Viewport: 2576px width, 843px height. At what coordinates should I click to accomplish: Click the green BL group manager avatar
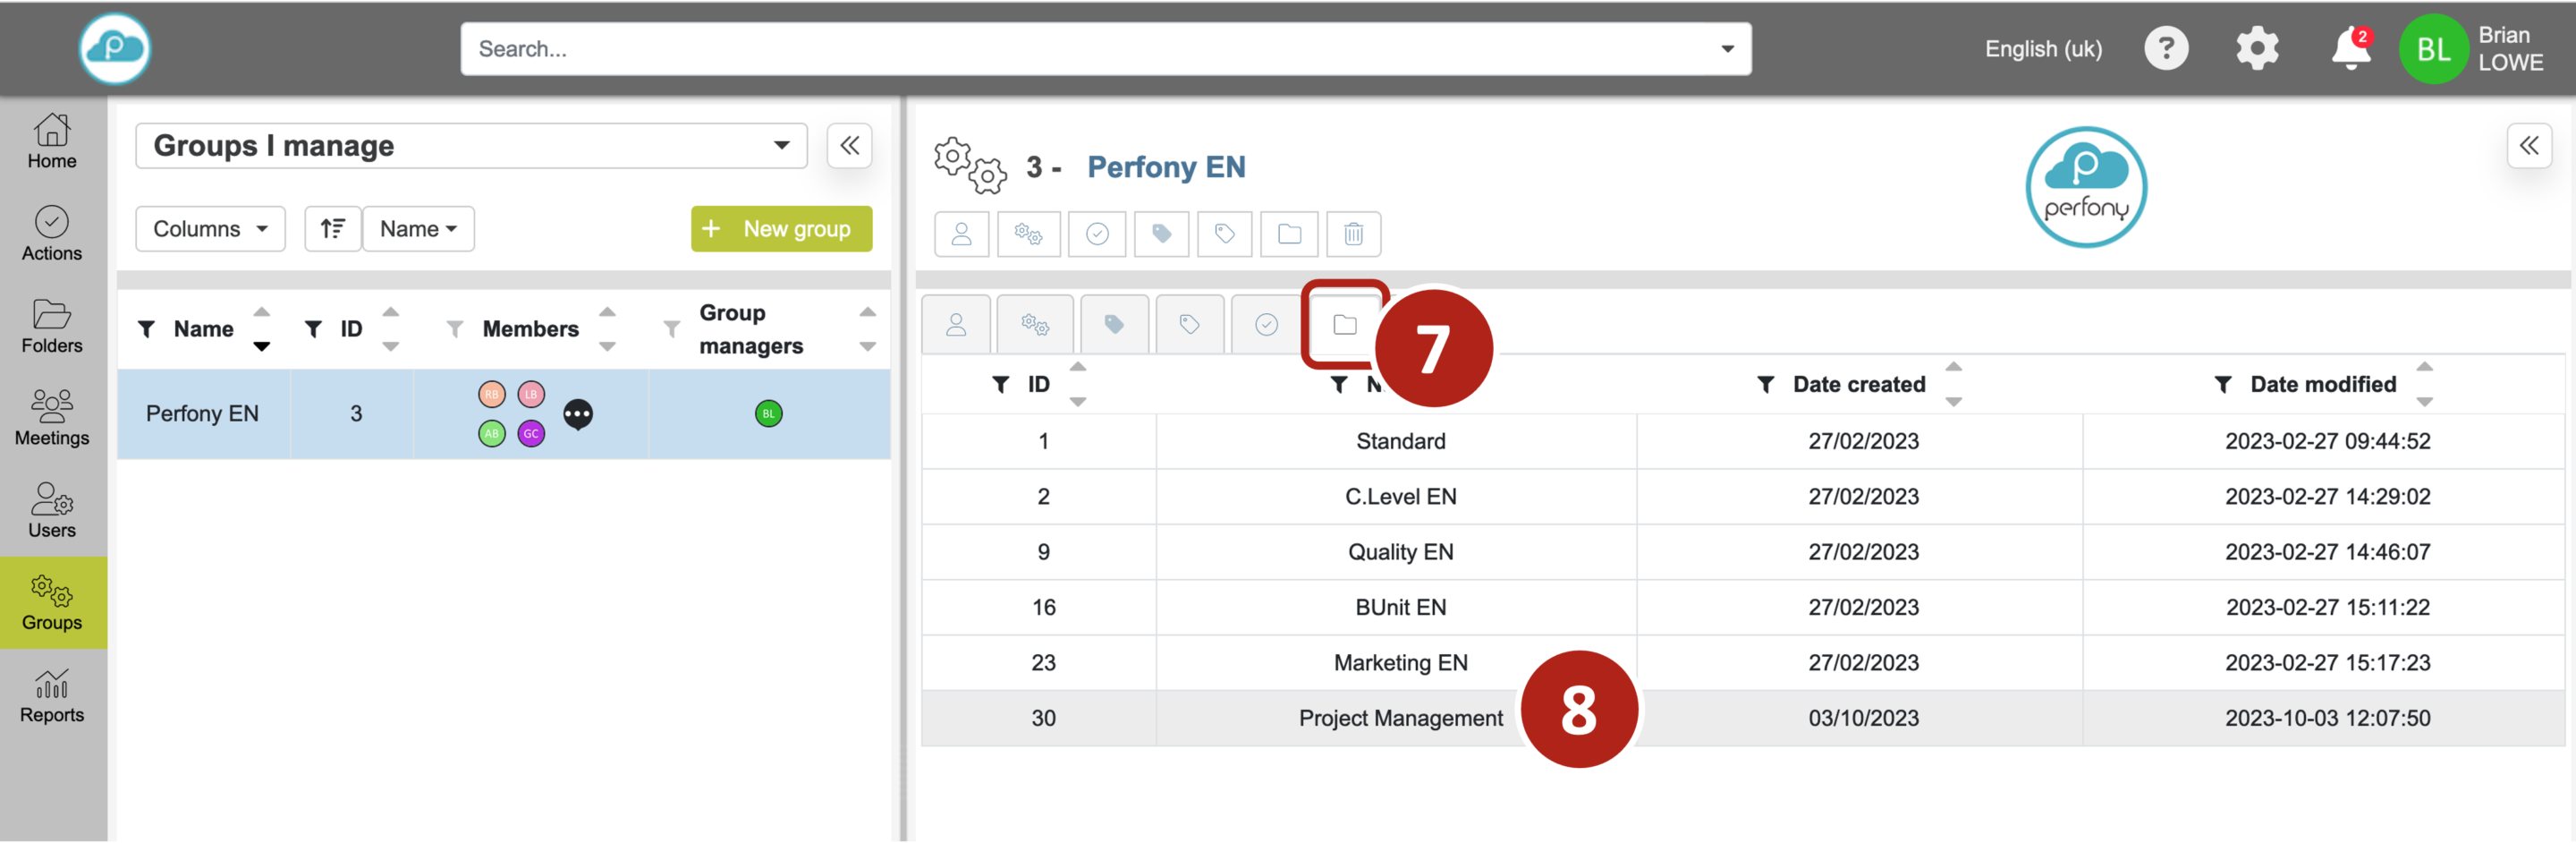(x=768, y=414)
